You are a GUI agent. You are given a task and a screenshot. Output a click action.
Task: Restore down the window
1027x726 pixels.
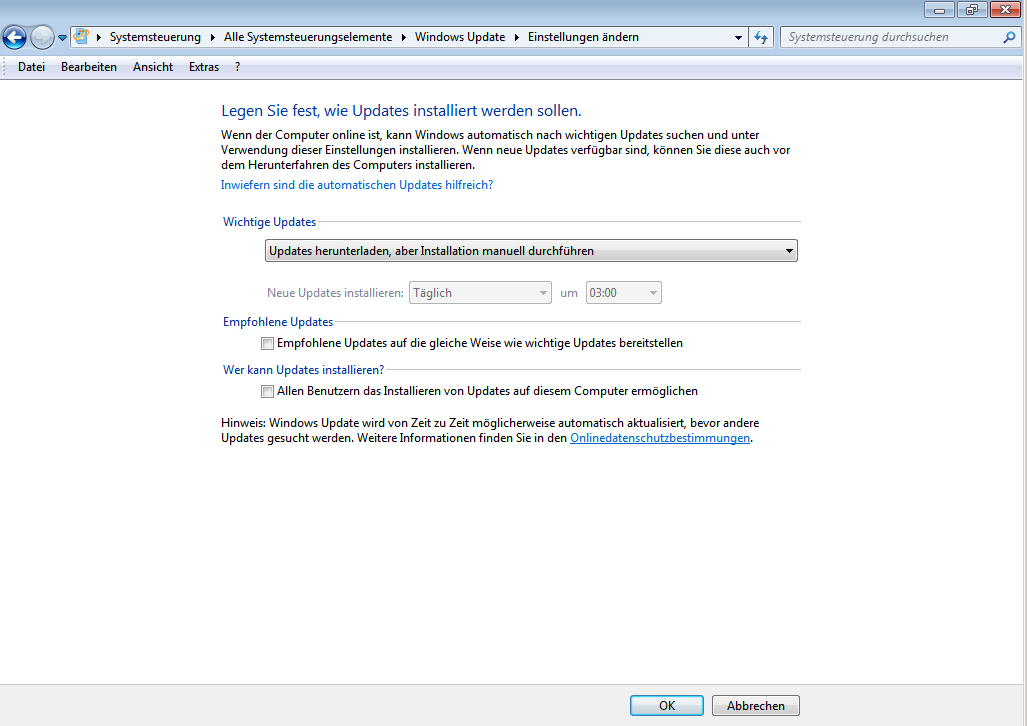tap(972, 10)
